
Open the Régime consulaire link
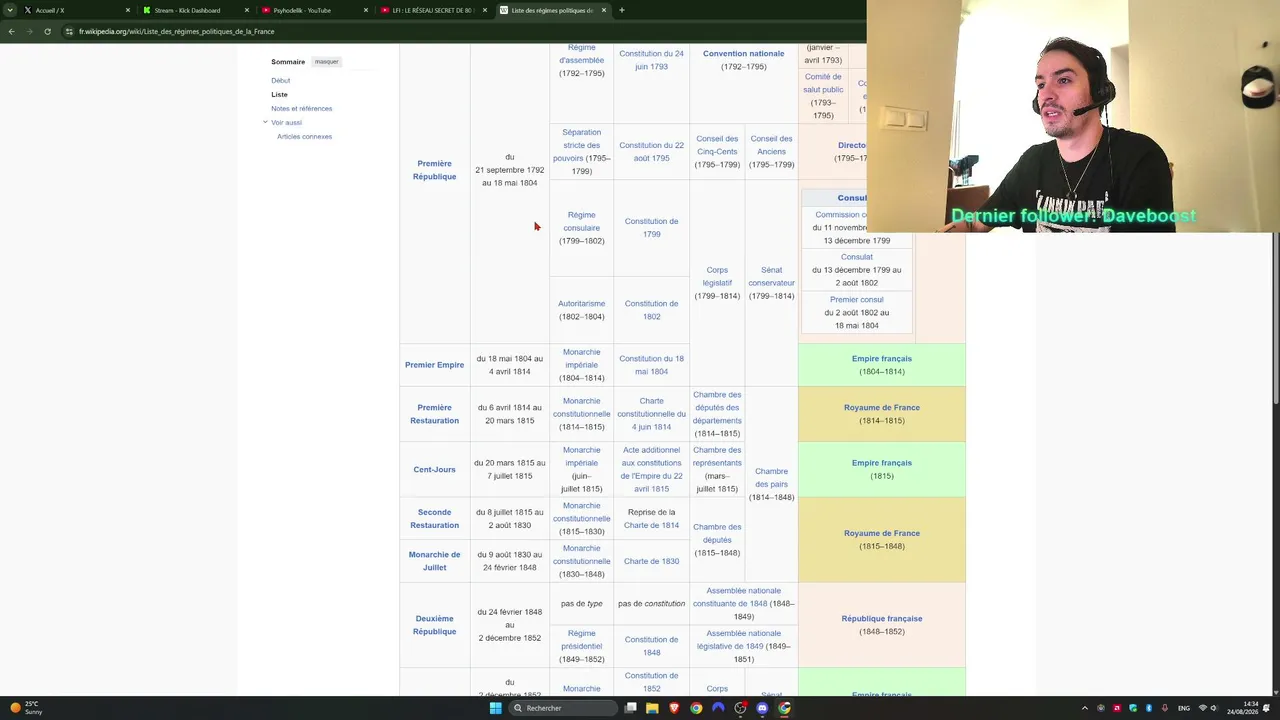click(581, 221)
